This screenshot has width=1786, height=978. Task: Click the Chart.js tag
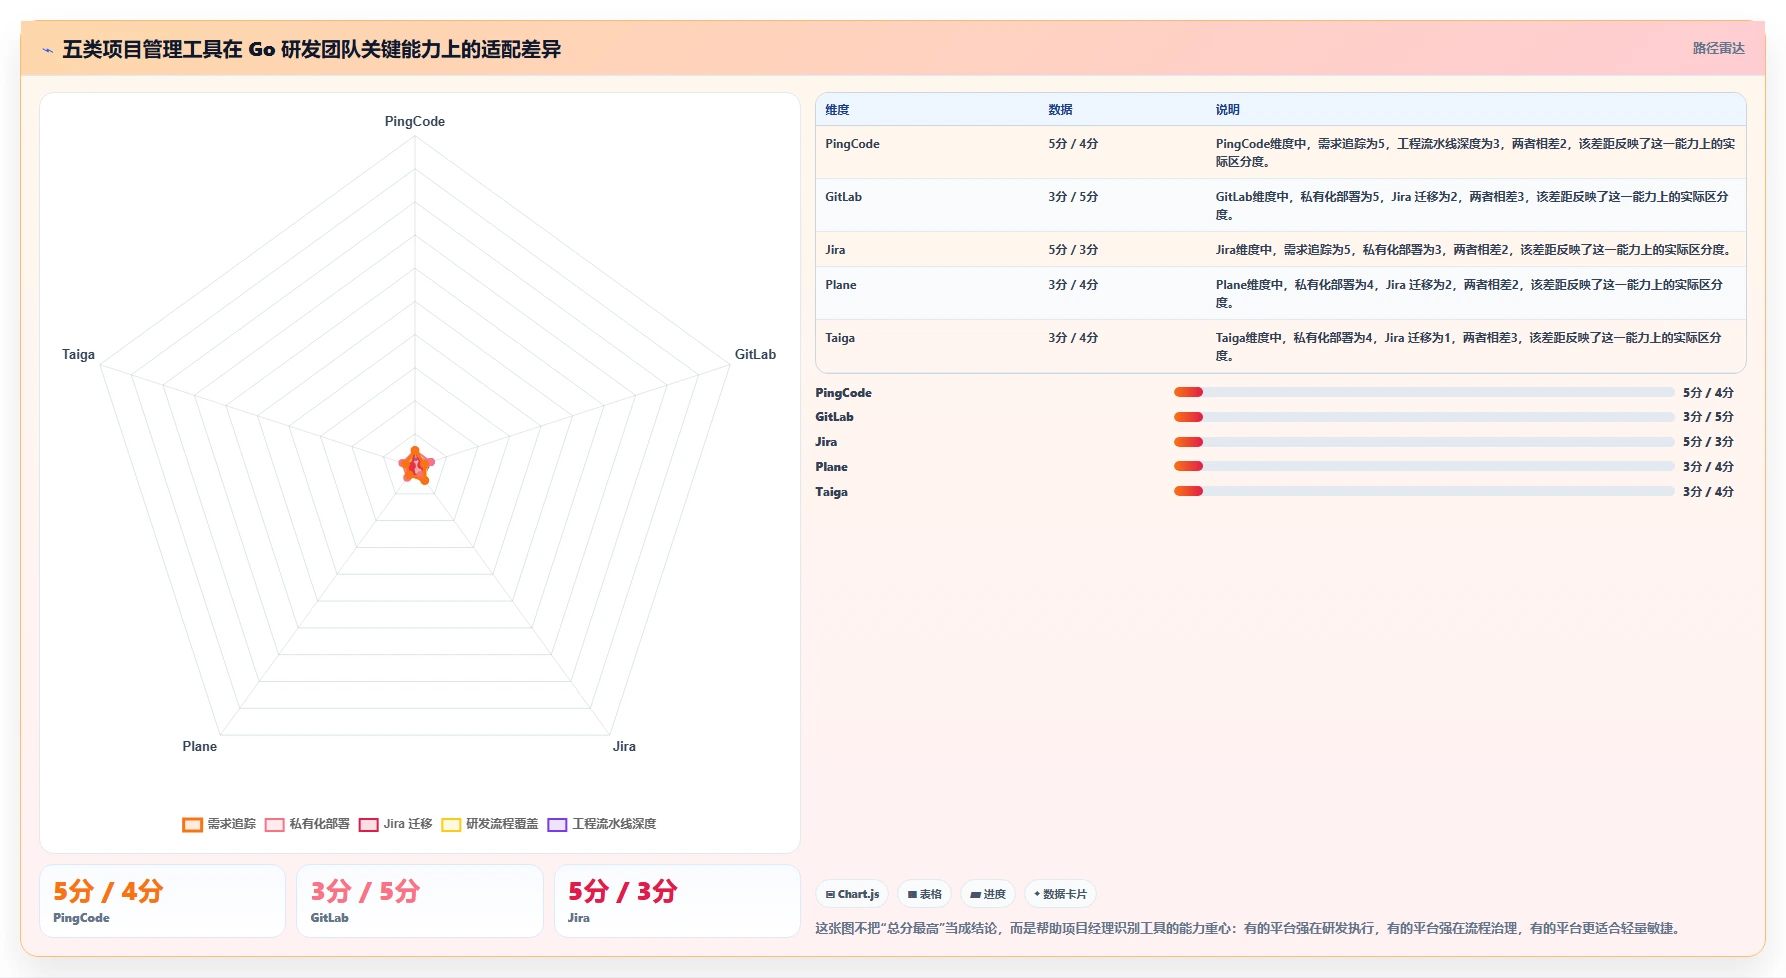tap(852, 894)
